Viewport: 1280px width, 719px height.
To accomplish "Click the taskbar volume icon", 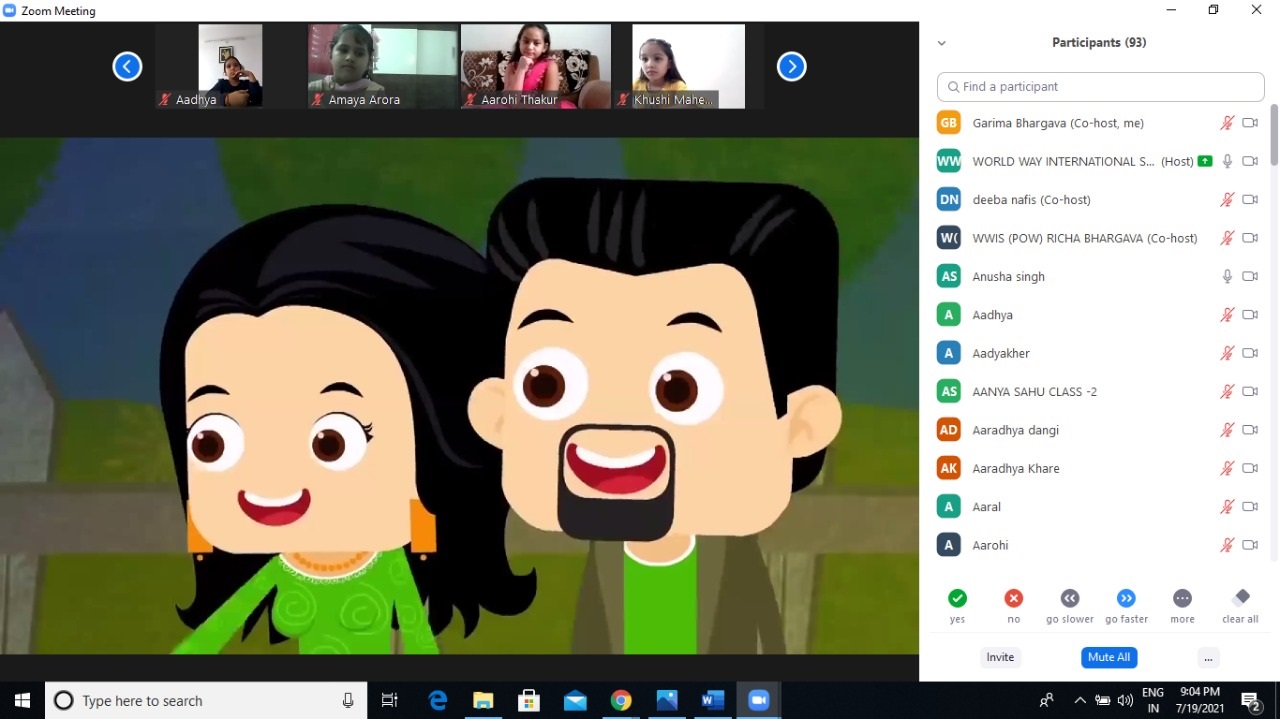I will 1125,700.
